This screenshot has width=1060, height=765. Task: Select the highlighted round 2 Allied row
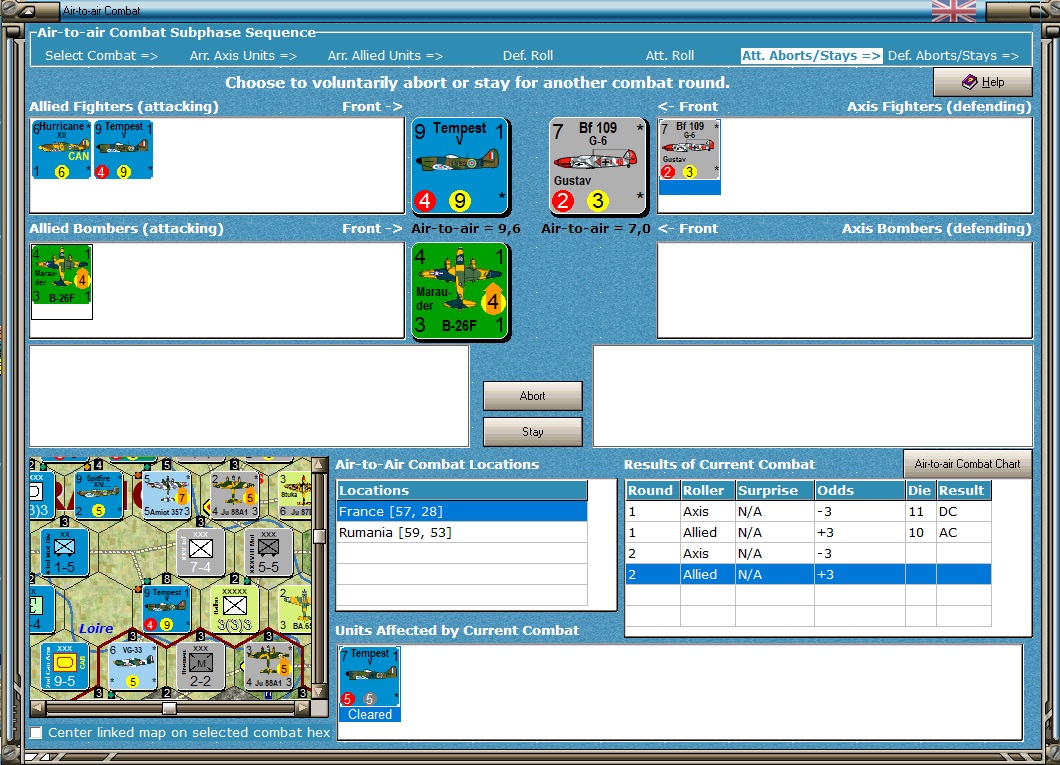coord(809,574)
